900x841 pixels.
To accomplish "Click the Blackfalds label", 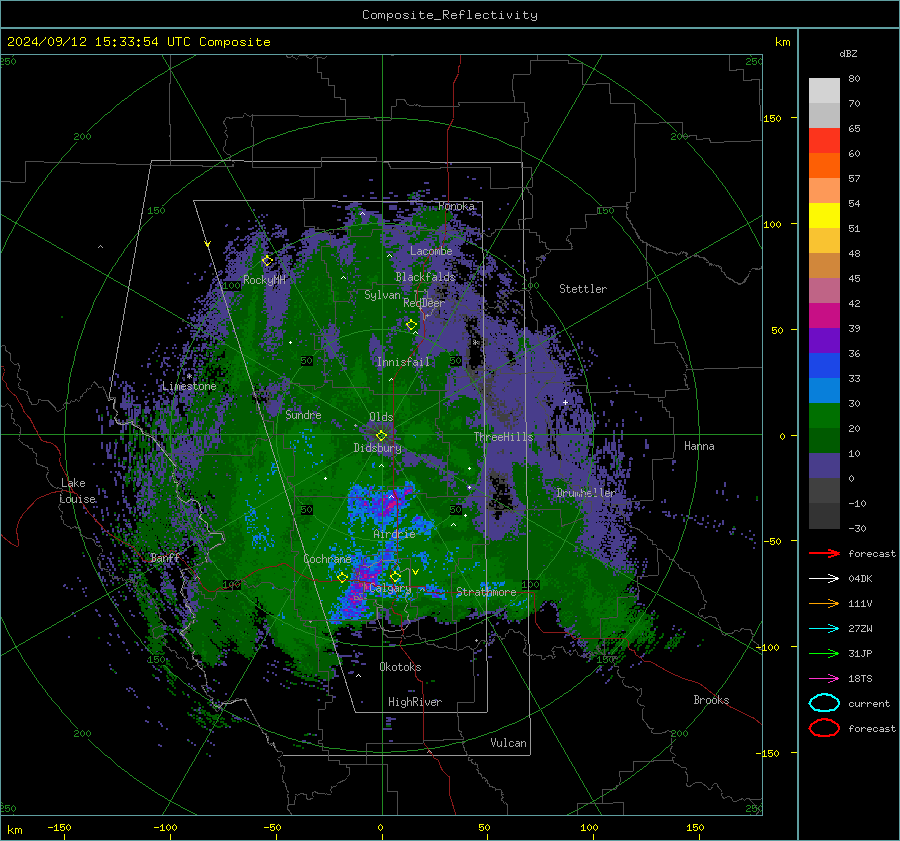I will tap(425, 276).
